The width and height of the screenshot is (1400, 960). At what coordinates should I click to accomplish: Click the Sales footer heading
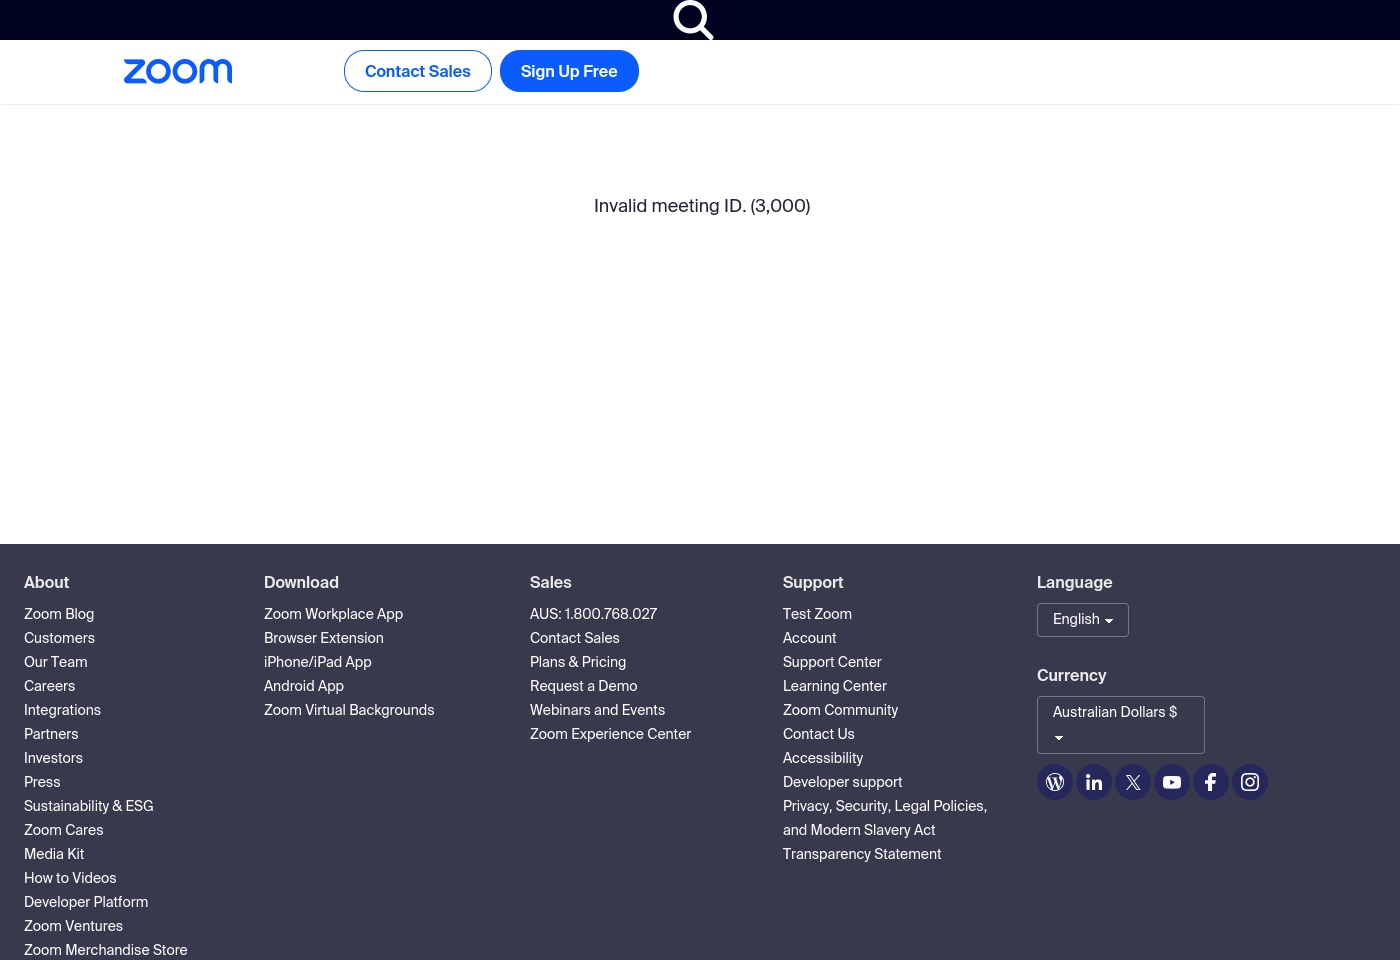[x=550, y=582]
